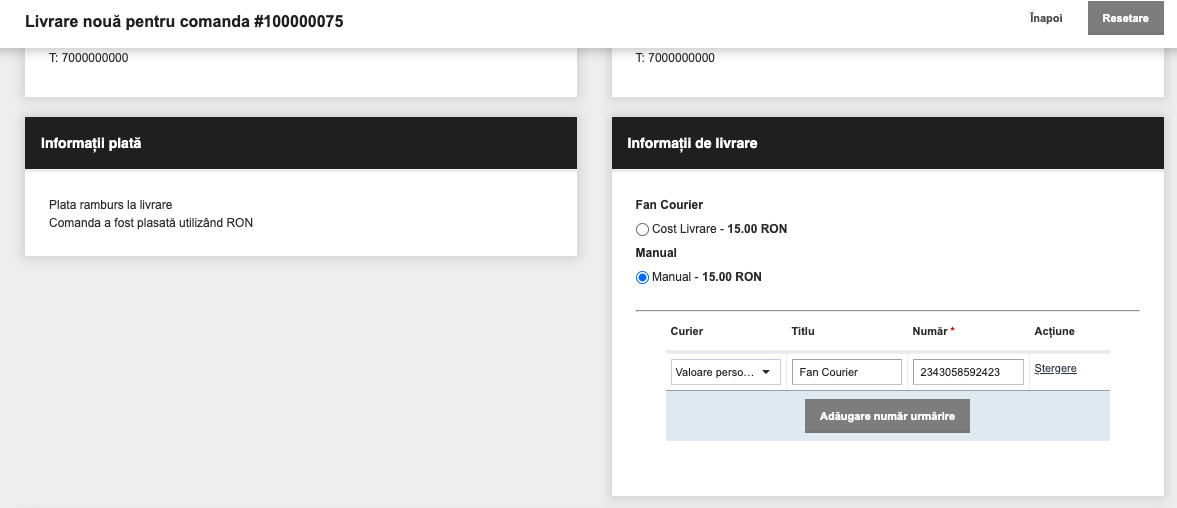Remove the tracking row via Ștergere
Image resolution: width=1177 pixels, height=508 pixels.
[1055, 368]
